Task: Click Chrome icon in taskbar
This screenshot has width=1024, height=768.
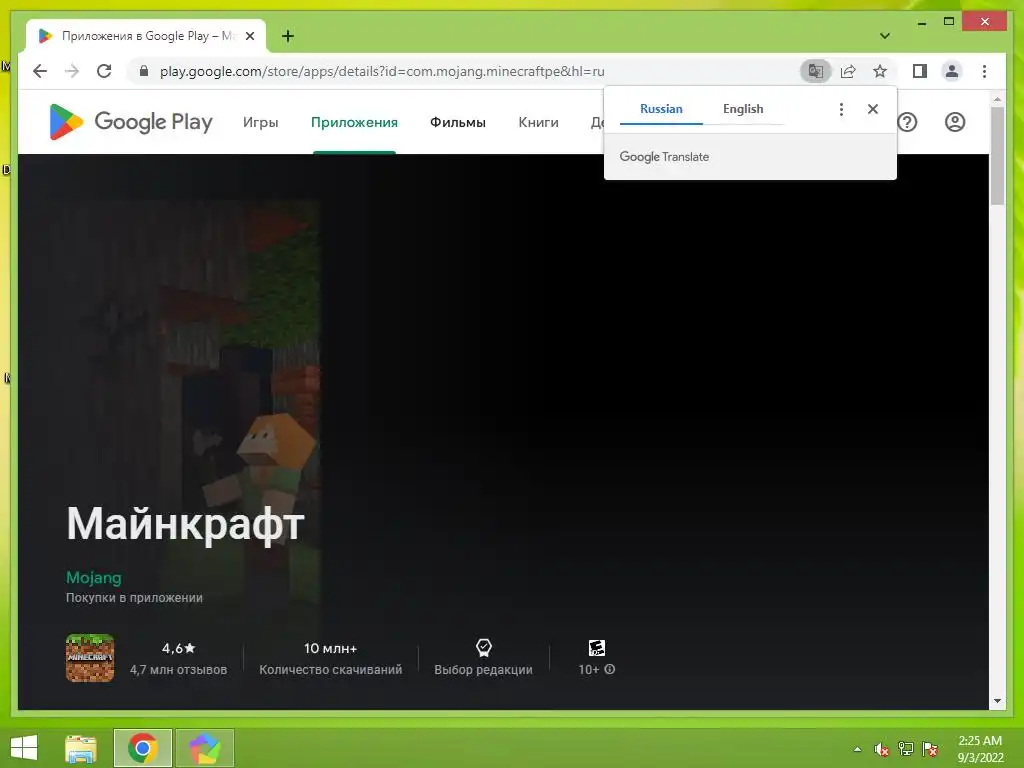Action: (x=142, y=748)
